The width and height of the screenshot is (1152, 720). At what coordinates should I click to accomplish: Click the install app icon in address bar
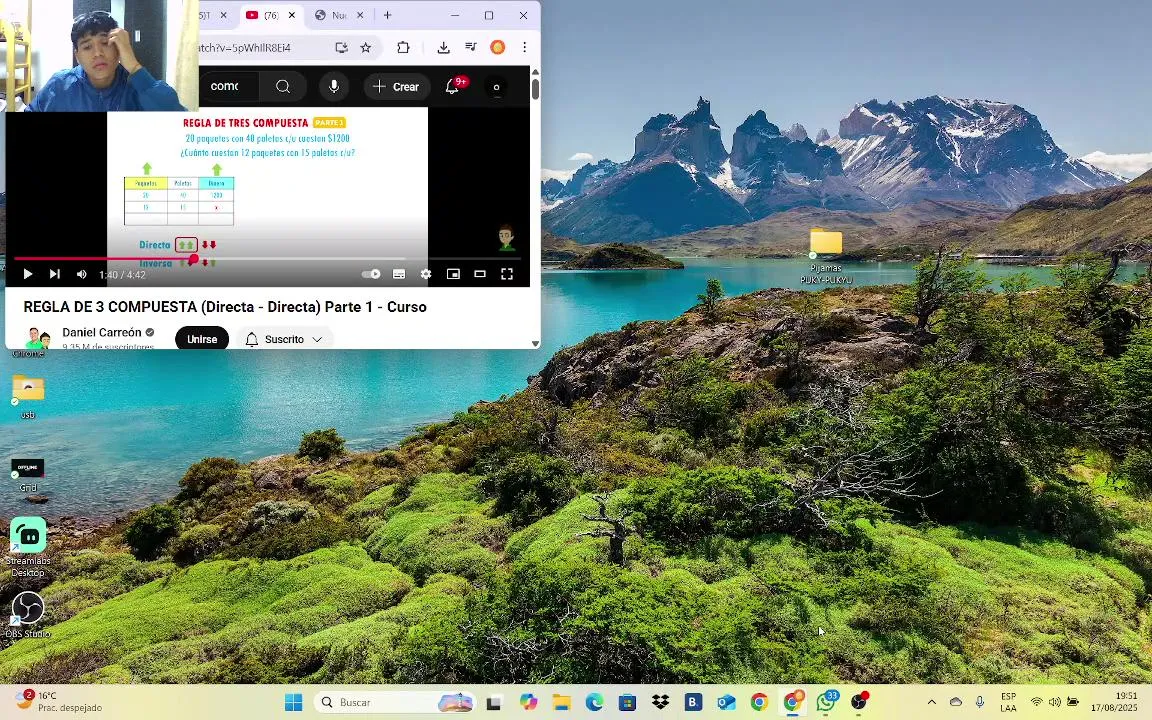click(x=342, y=48)
